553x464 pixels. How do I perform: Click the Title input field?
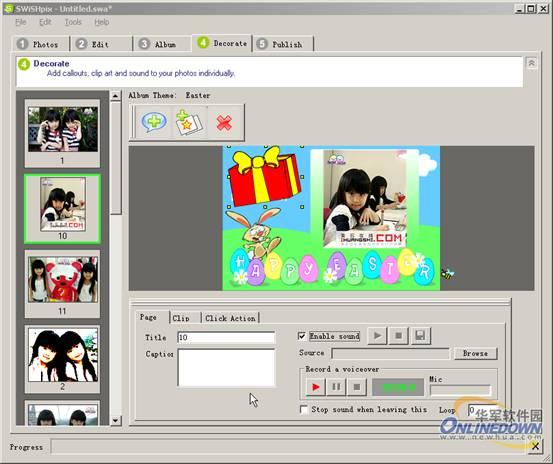click(226, 337)
